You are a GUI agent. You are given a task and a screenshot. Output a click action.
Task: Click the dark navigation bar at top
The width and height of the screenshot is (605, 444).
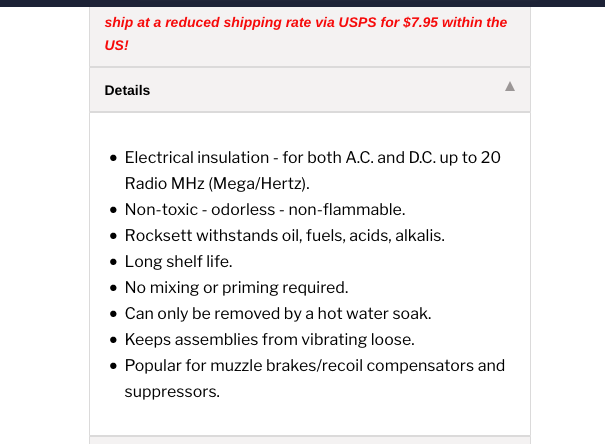(x=302, y=3)
